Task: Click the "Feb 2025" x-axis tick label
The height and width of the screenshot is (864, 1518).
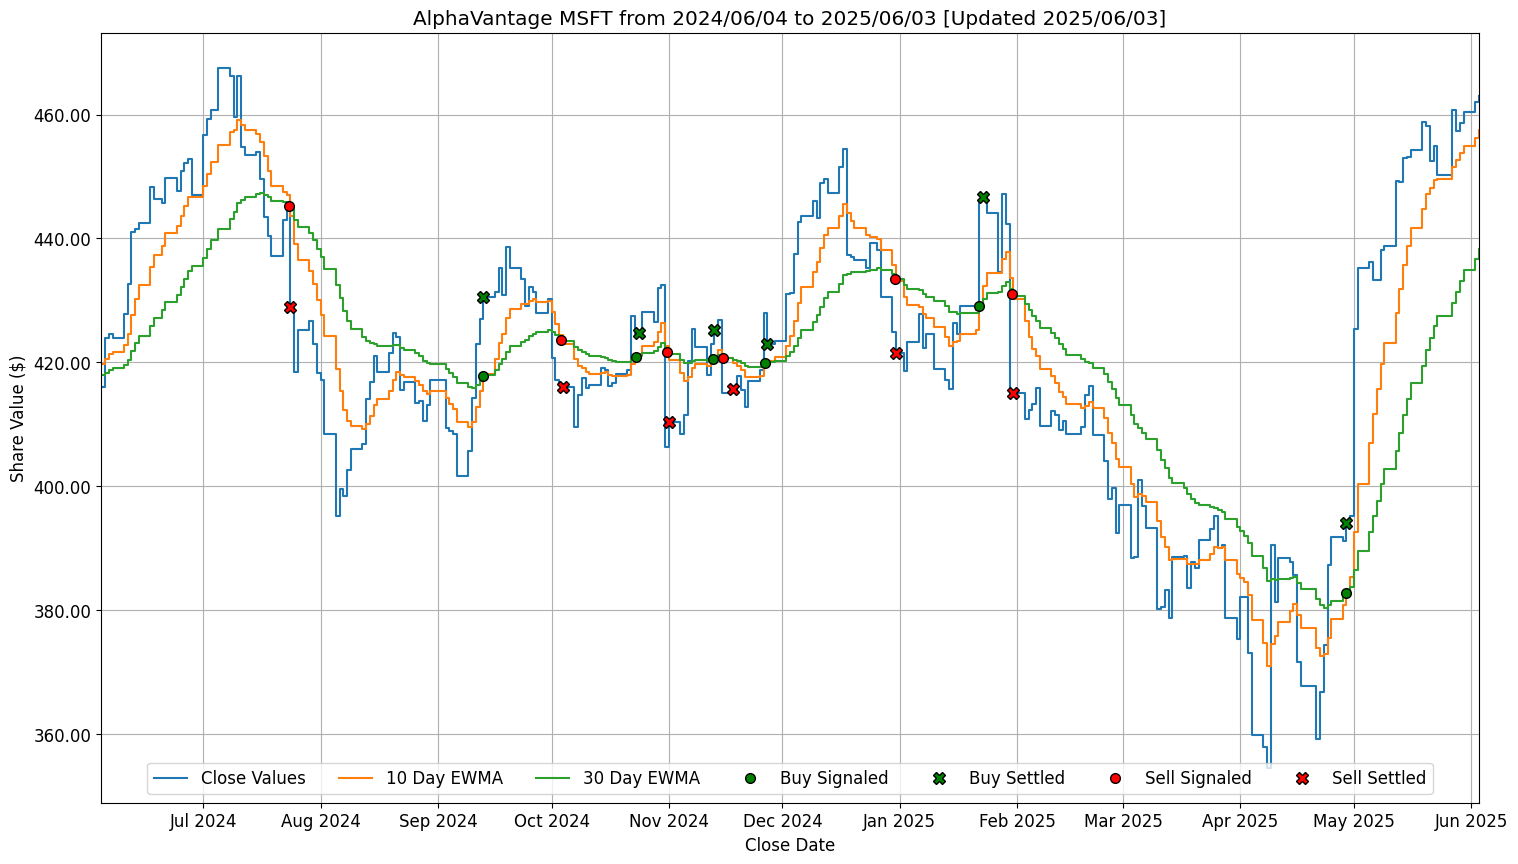Action: click(1018, 821)
